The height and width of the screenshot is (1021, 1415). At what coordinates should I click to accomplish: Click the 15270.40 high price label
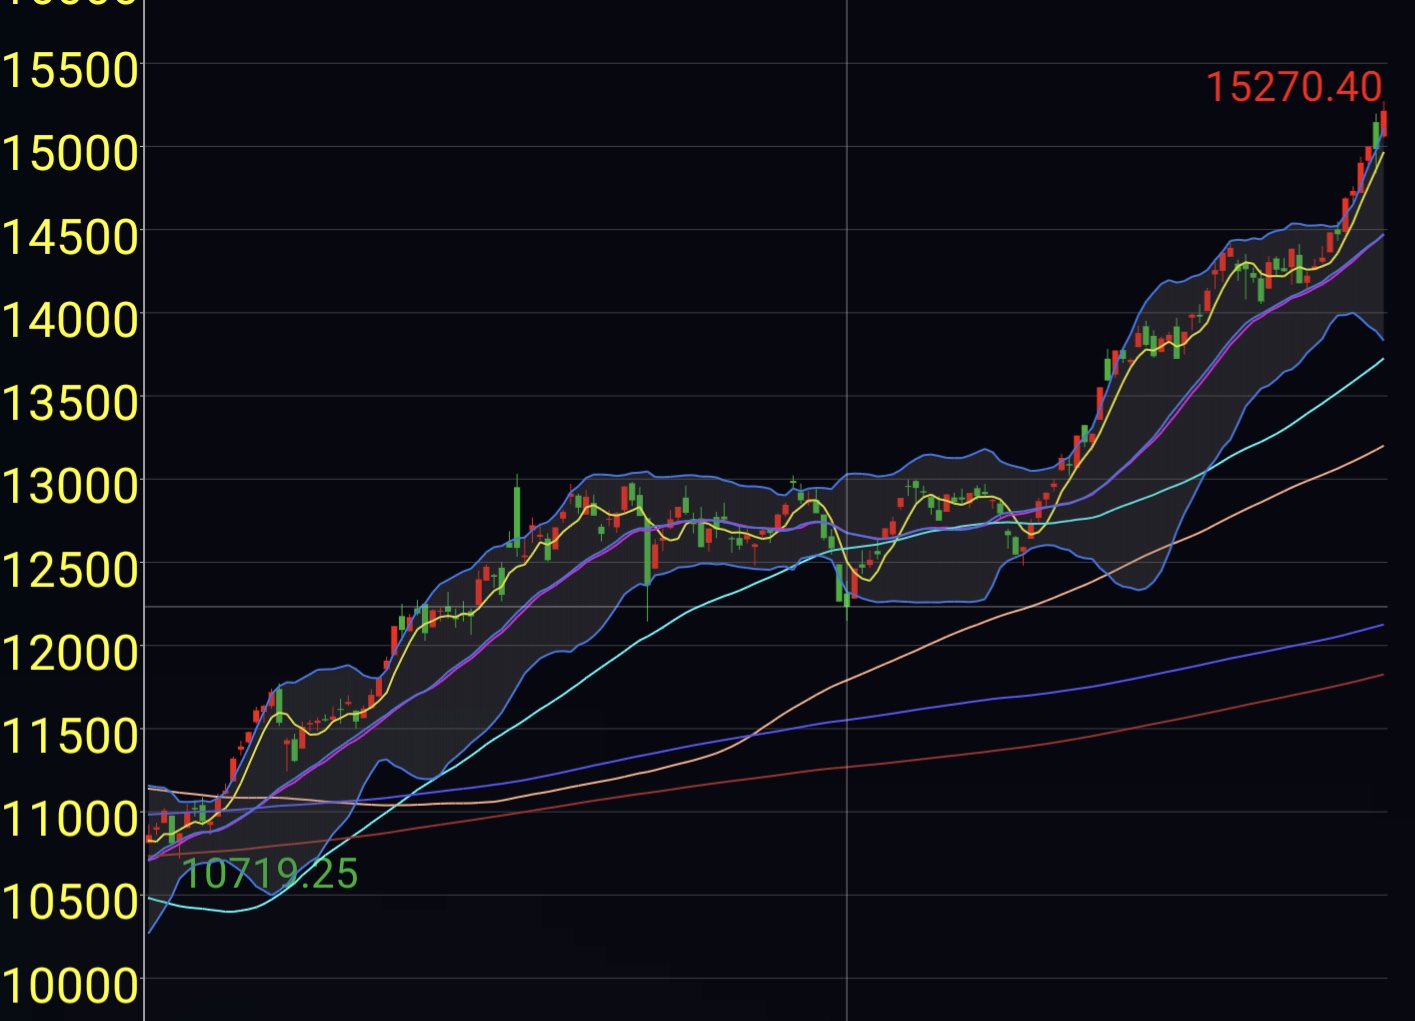coord(1293,87)
